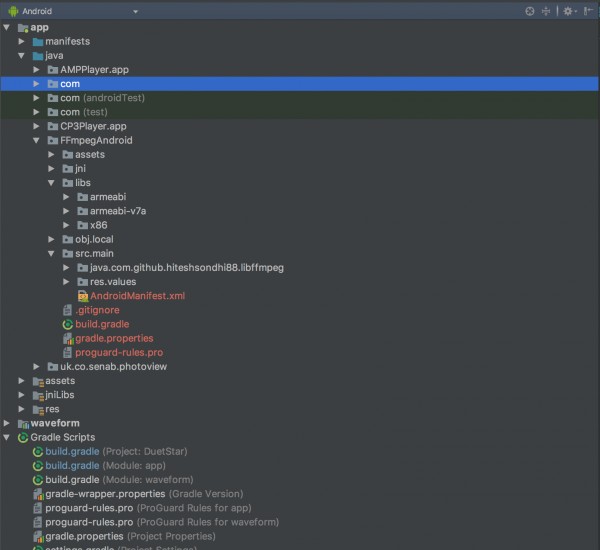The width and height of the screenshot is (600, 550).
Task: Expand the CP3Player.app package arrow
Action: 36,126
